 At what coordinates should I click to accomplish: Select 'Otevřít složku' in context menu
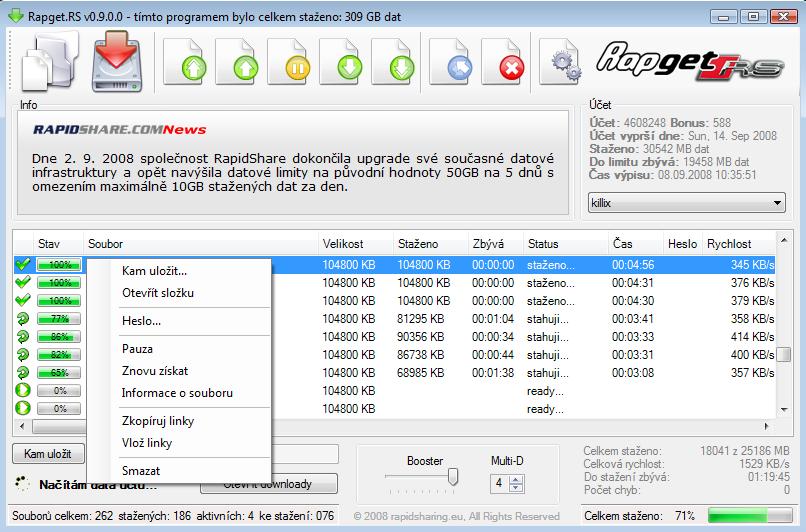pos(158,293)
